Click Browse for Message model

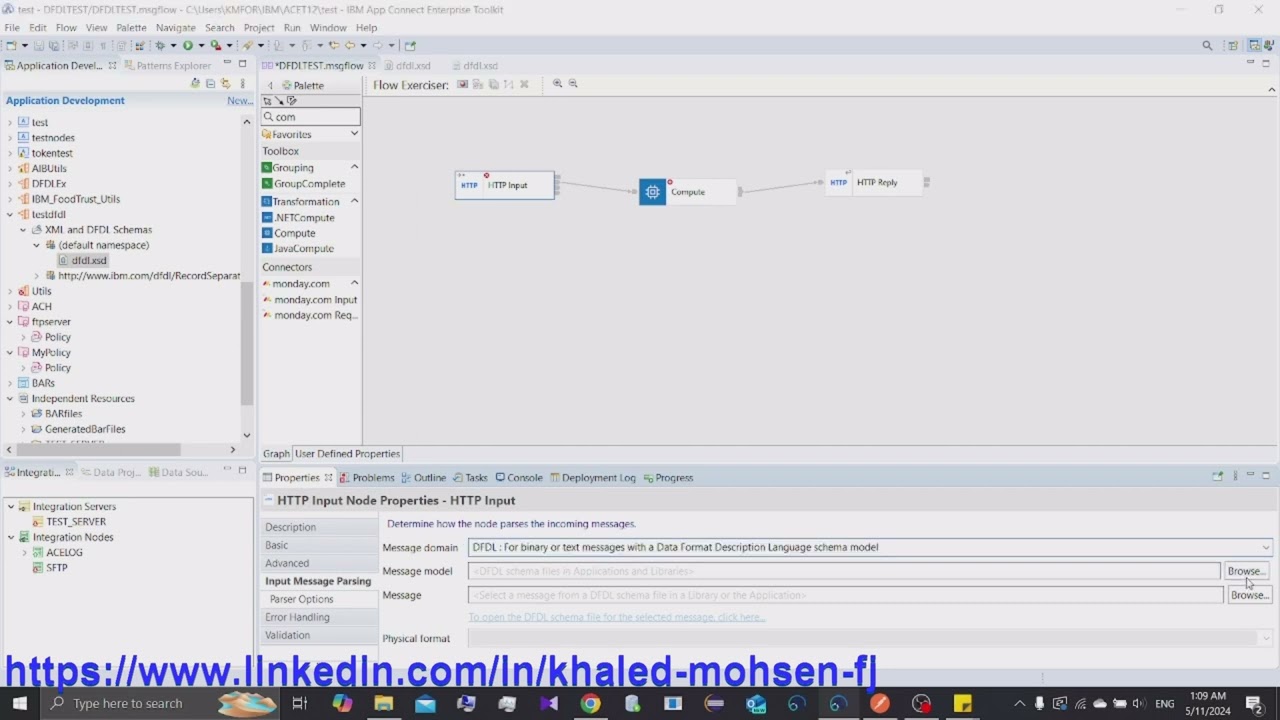pos(1245,571)
